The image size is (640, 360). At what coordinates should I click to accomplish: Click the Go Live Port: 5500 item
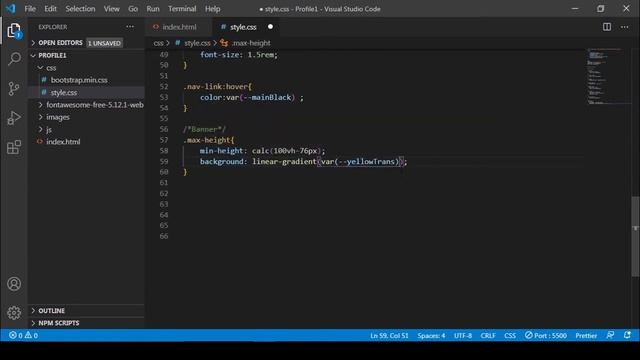point(546,336)
